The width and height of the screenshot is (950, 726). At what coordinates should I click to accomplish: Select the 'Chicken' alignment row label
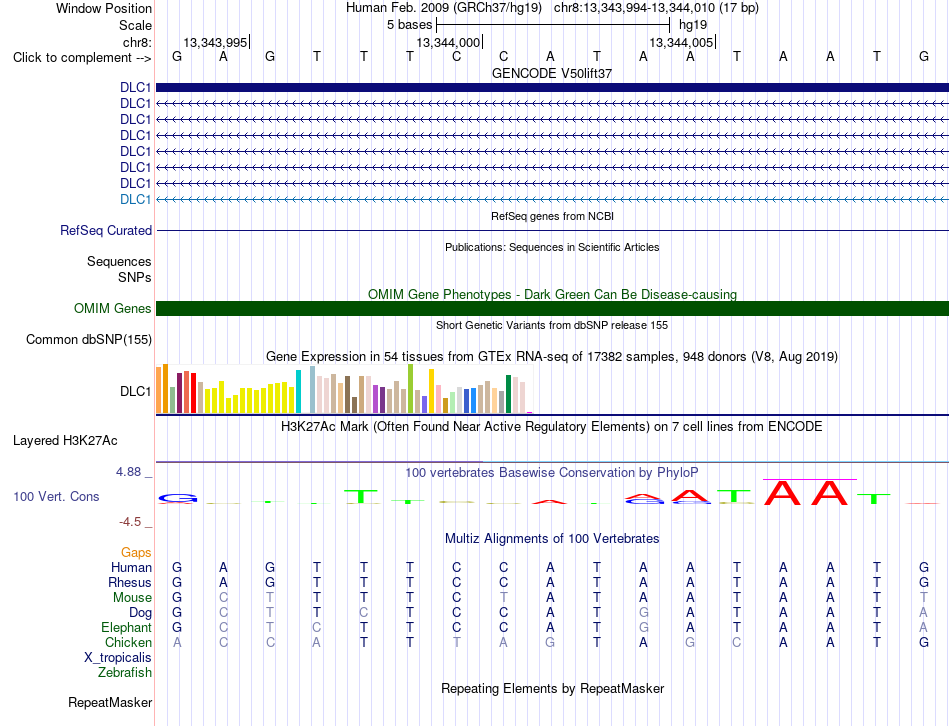coord(128,642)
